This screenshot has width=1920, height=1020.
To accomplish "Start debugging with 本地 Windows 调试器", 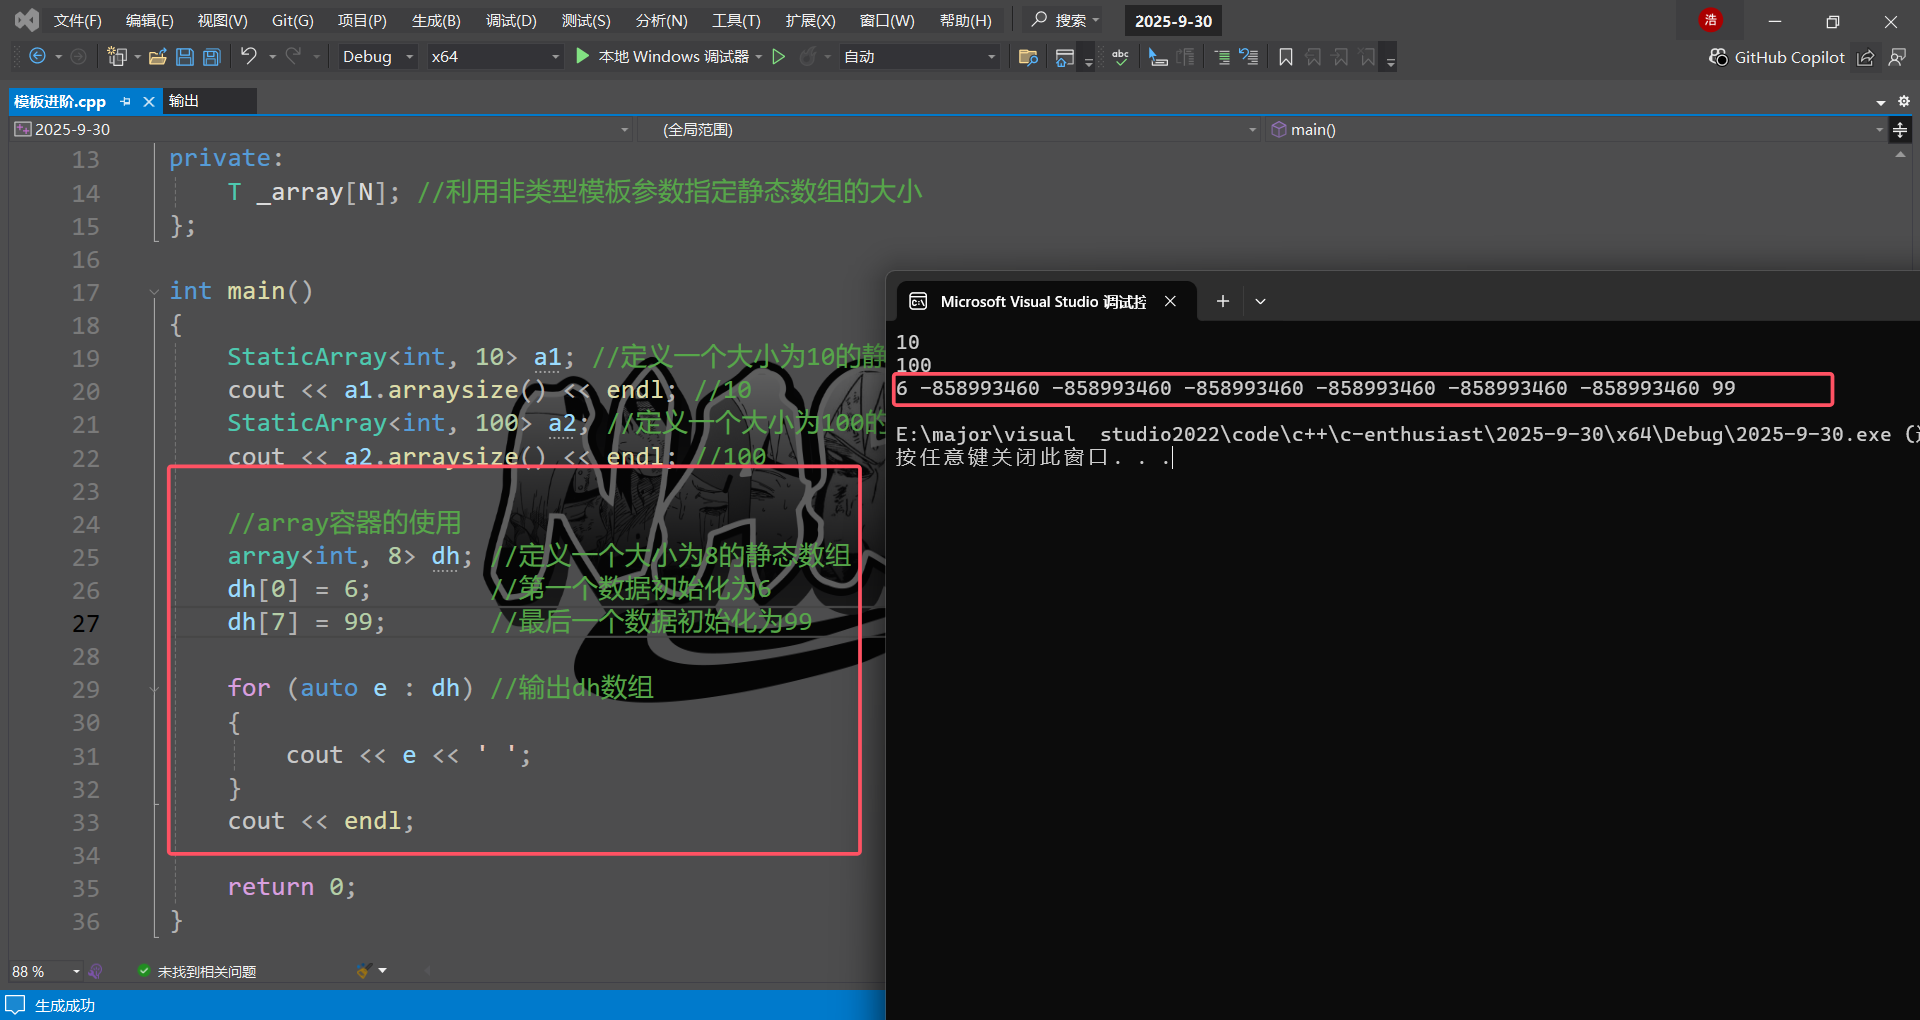I will click(663, 57).
